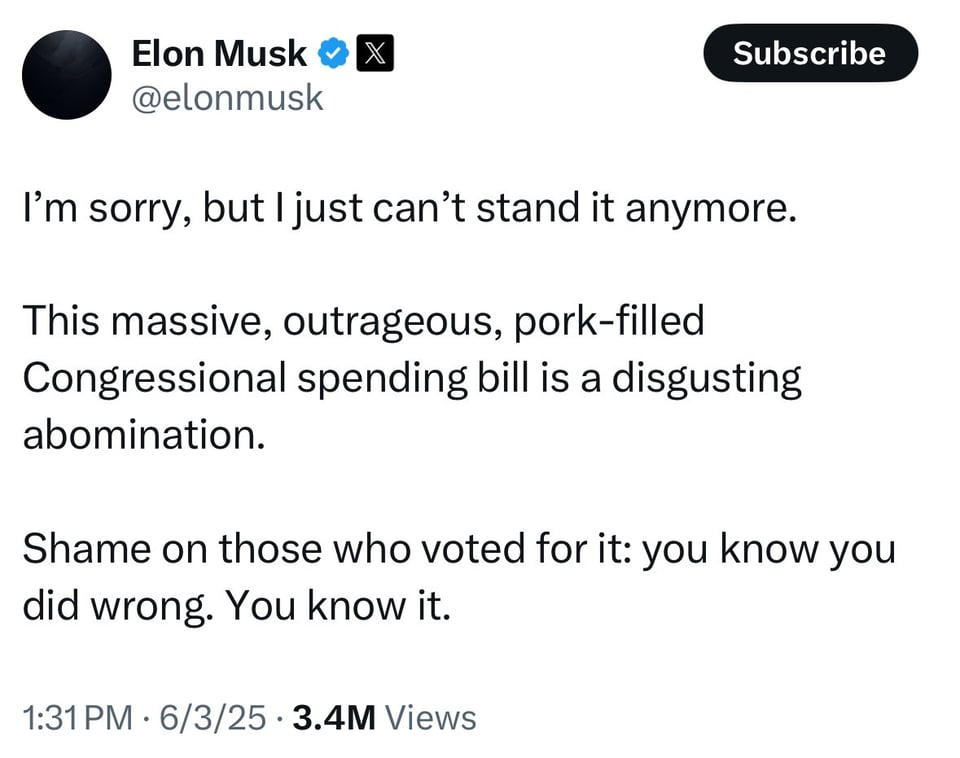The image size is (960, 758).
Task: Click the word "outrageous" in the post
Action: (383, 321)
